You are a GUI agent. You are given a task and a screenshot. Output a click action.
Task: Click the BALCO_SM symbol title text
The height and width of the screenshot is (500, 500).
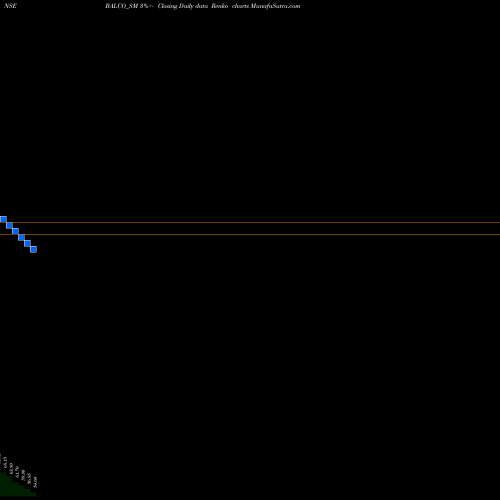[122, 6]
